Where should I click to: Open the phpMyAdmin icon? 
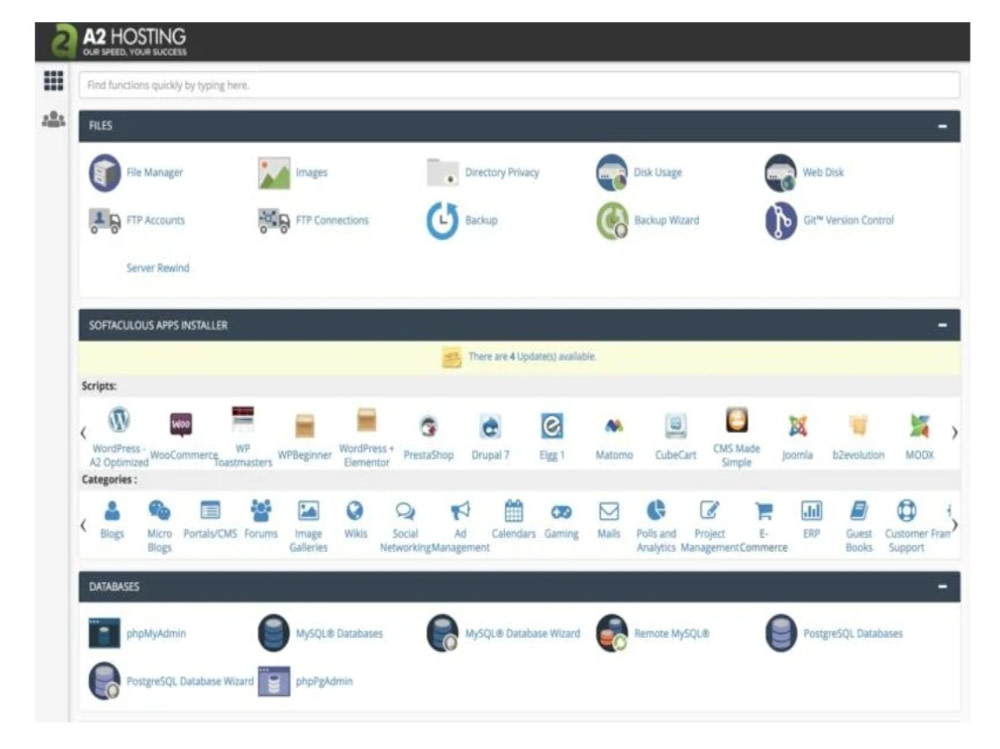point(104,633)
